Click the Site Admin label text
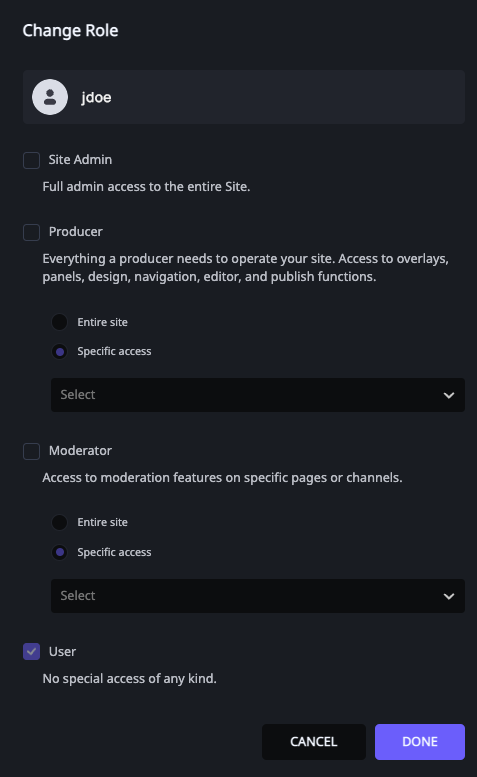This screenshot has width=477, height=777. [80, 160]
